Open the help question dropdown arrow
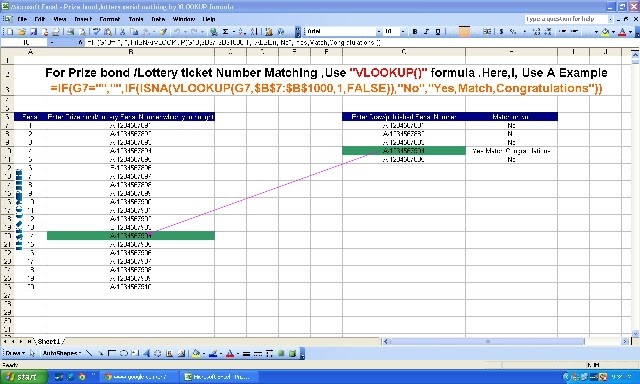The height and width of the screenshot is (384, 640). pos(610,19)
